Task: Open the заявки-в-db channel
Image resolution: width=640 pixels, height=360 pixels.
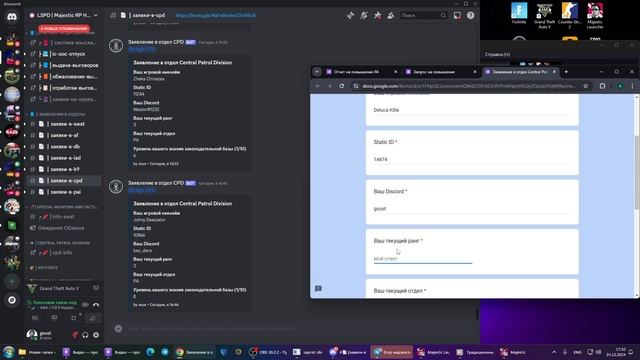Action: (x=64, y=147)
